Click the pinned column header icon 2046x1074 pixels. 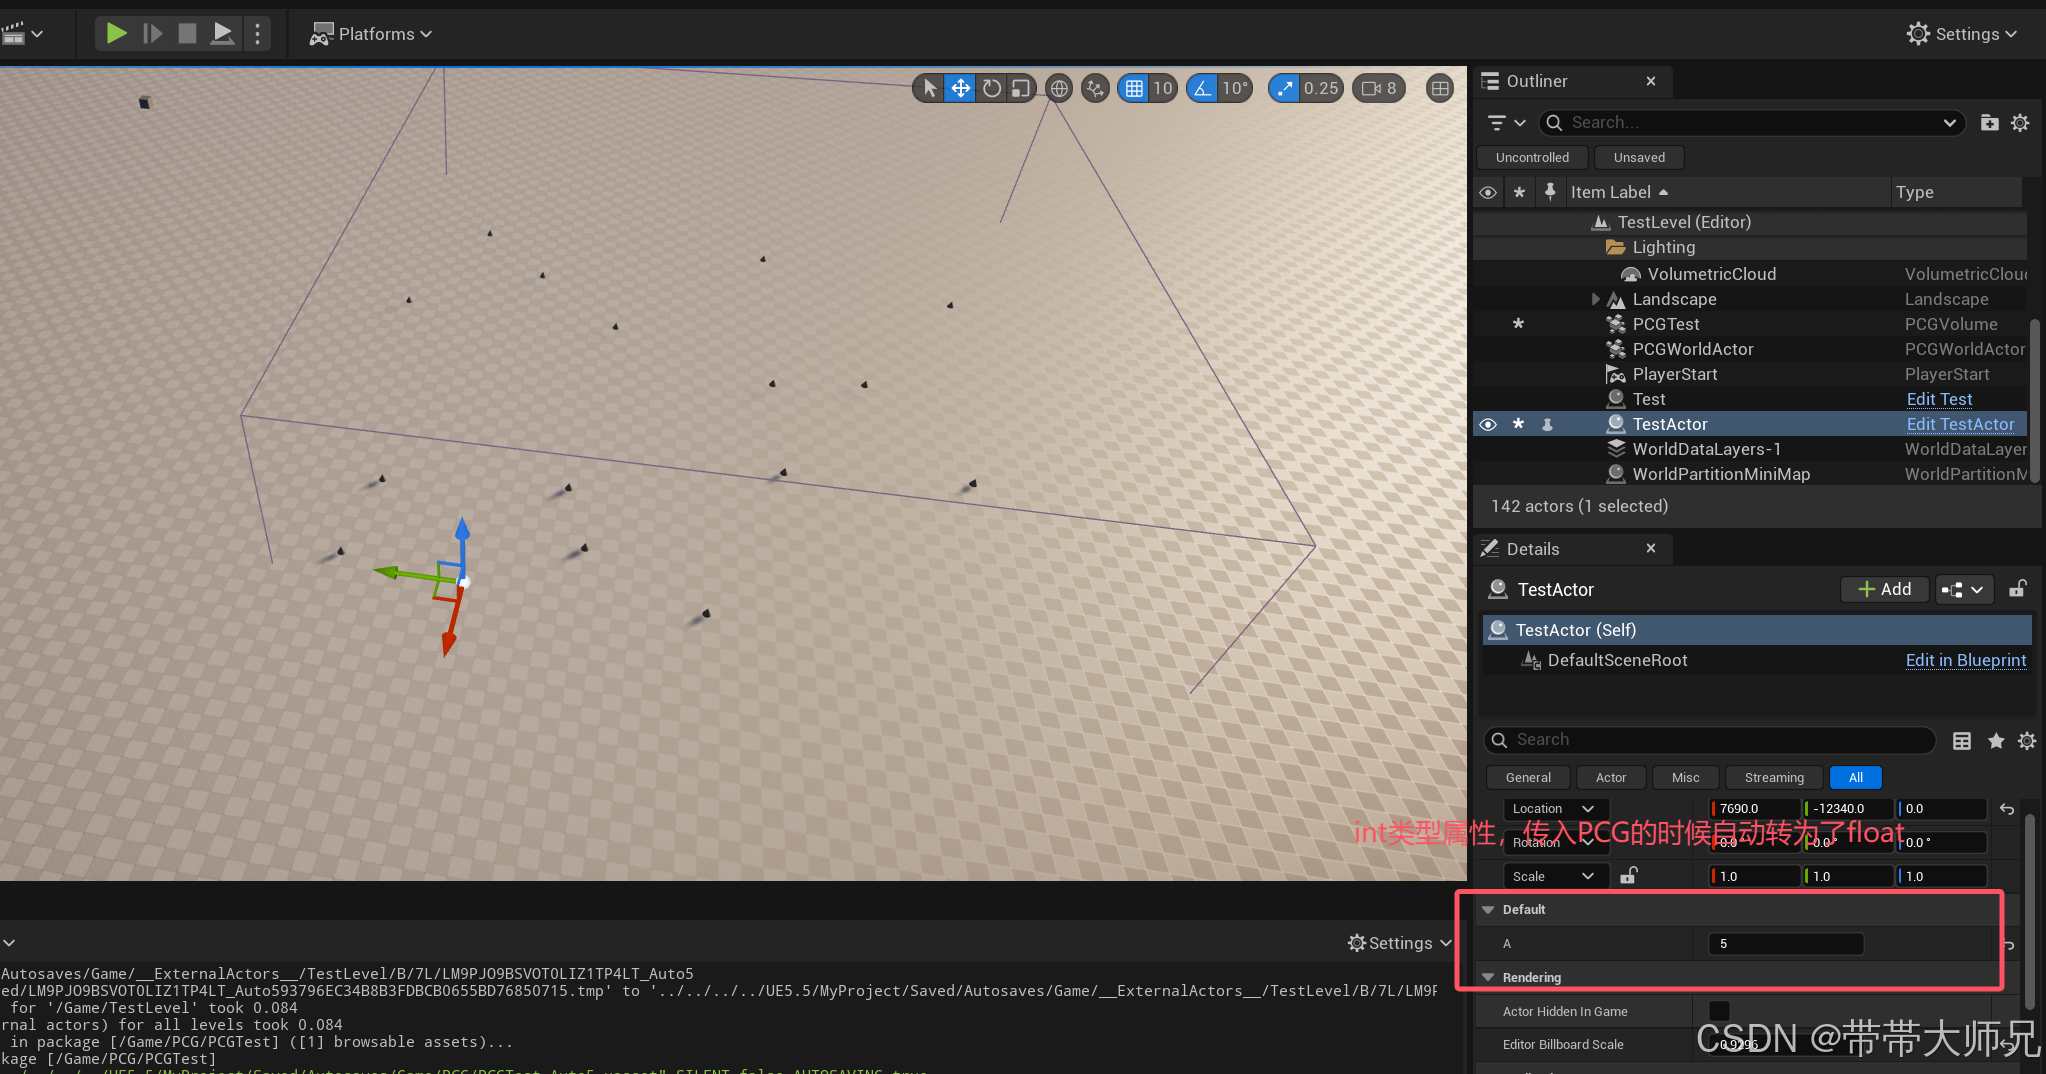(x=1550, y=192)
